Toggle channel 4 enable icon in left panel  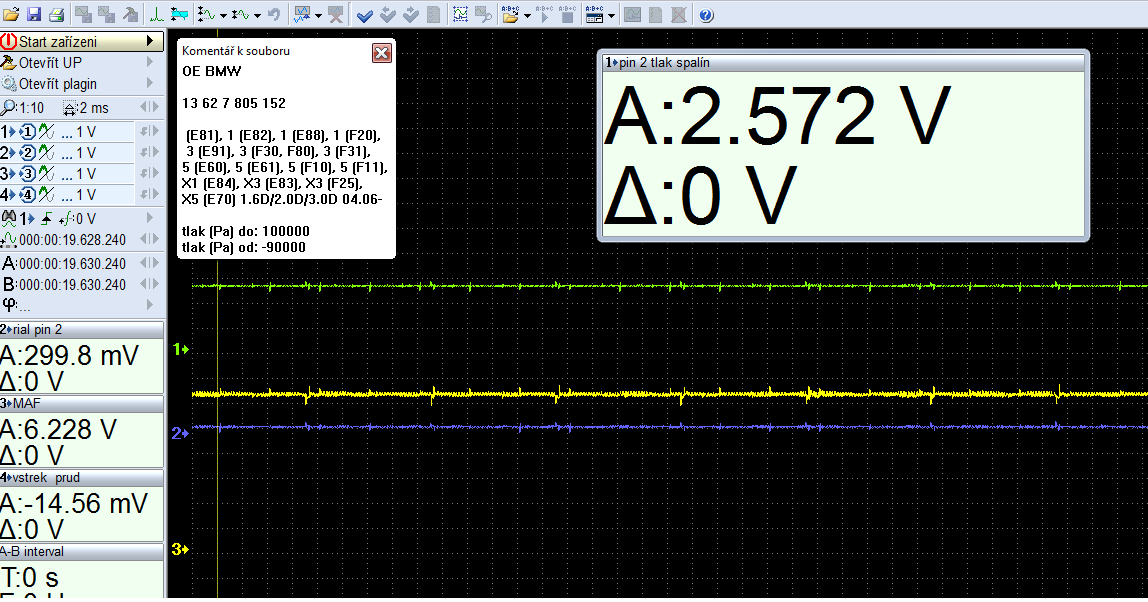point(27,195)
